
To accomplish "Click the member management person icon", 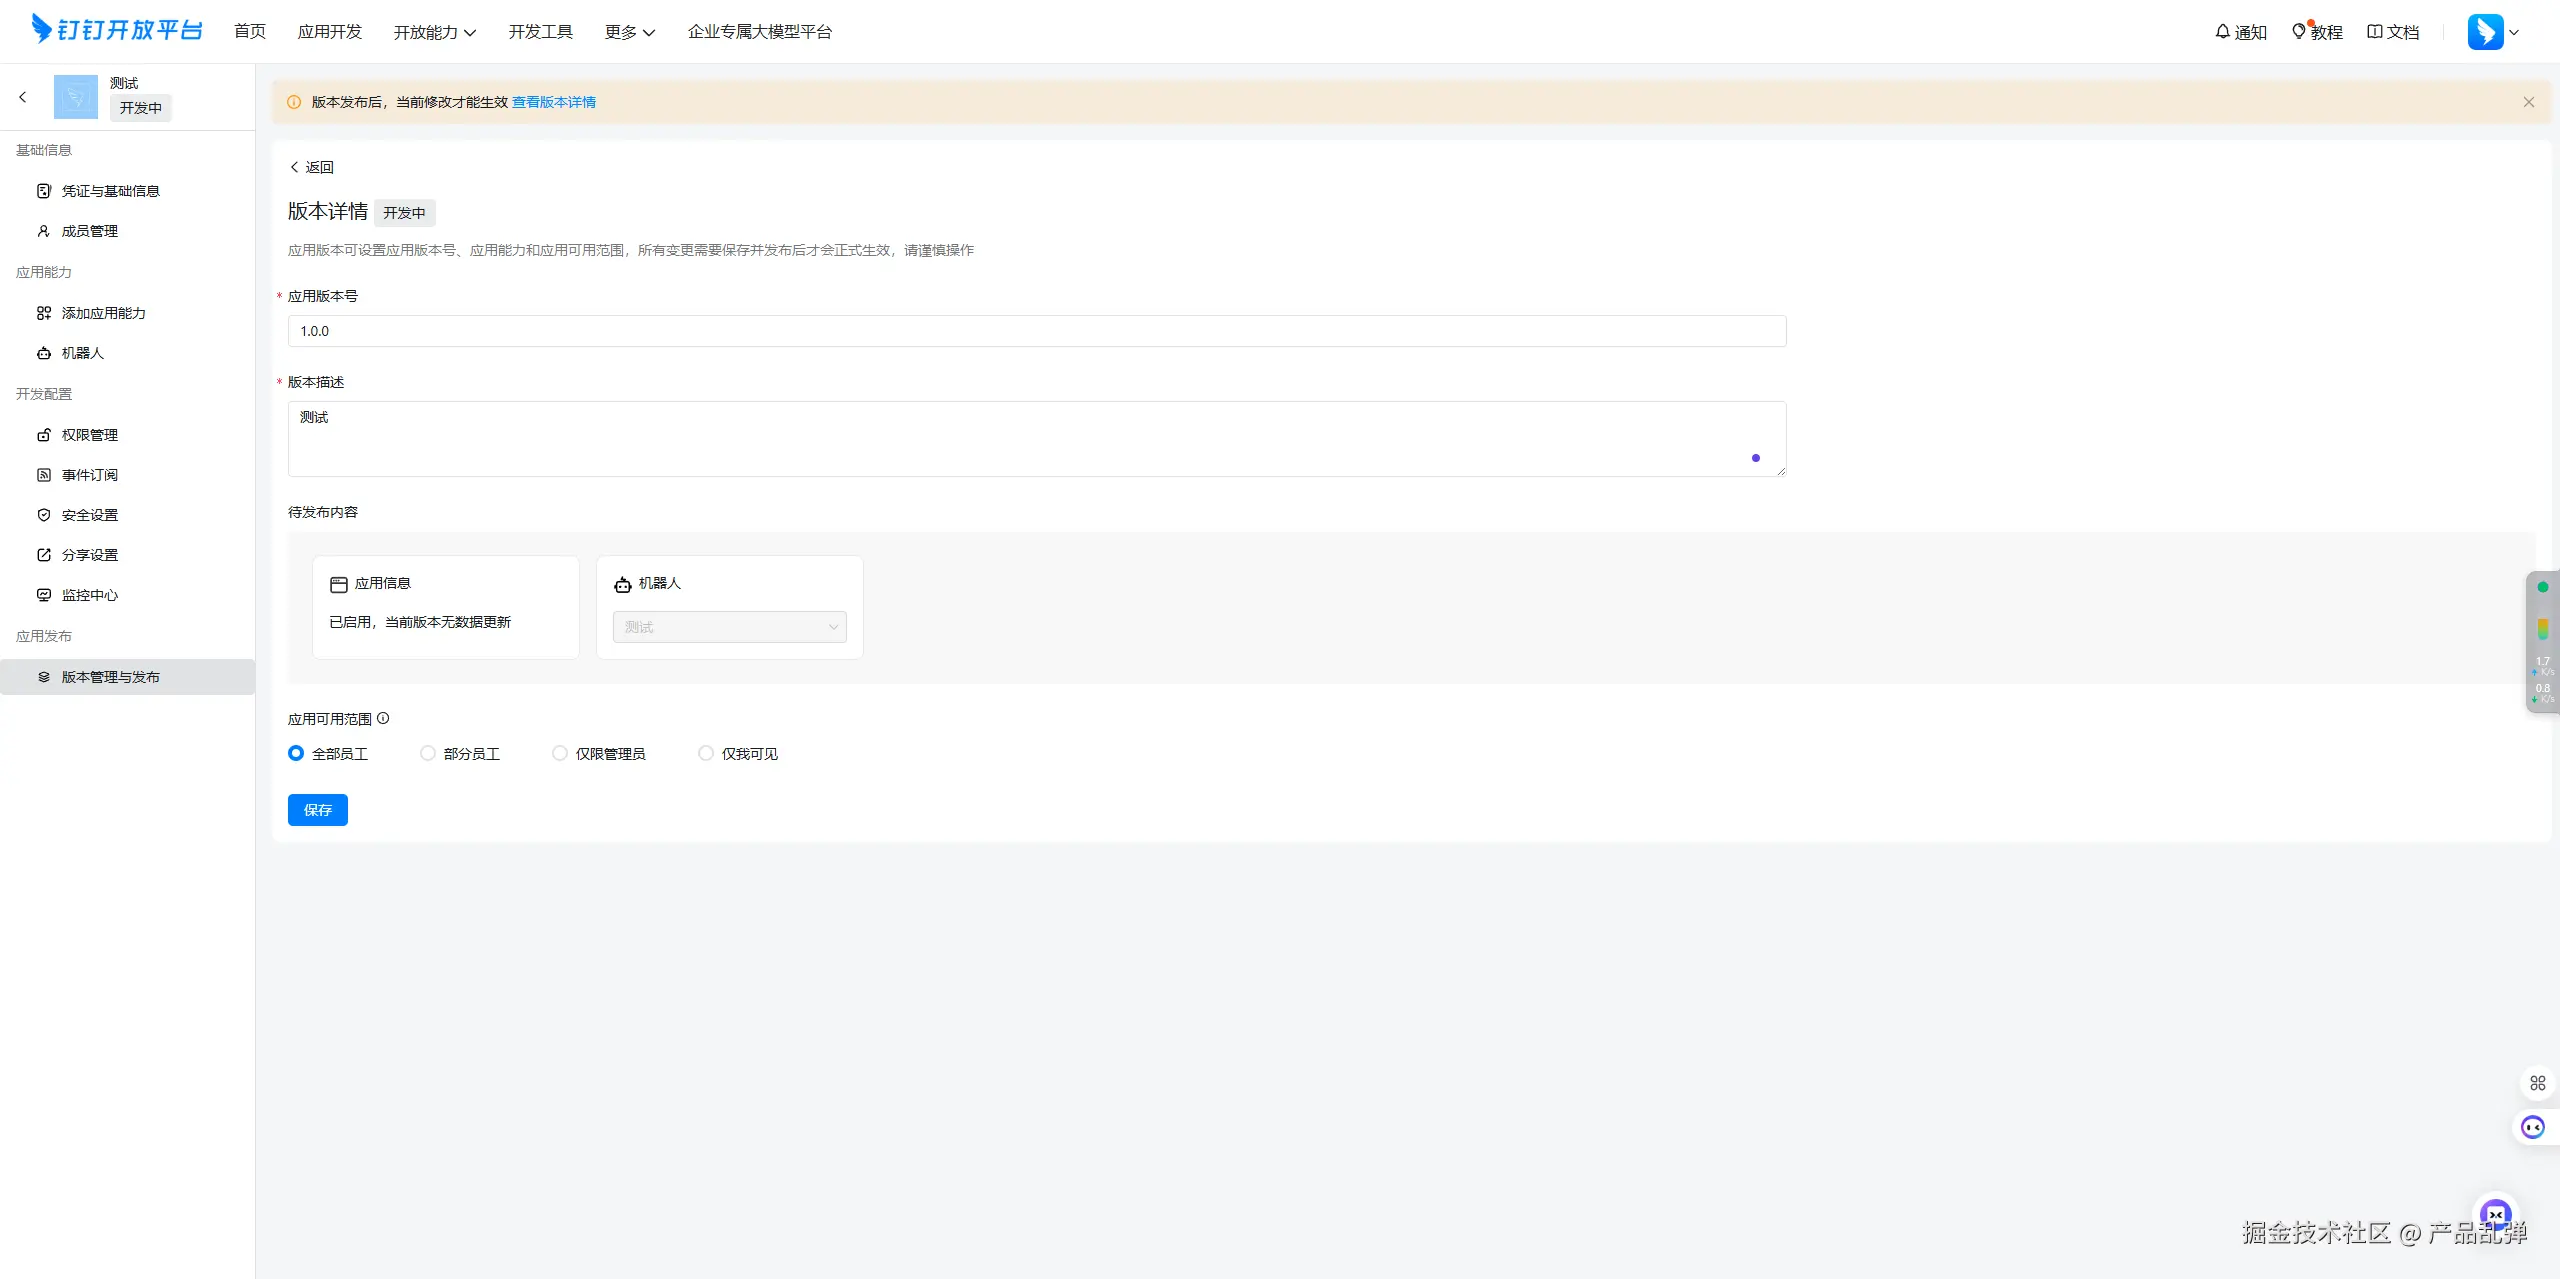I will [x=44, y=231].
